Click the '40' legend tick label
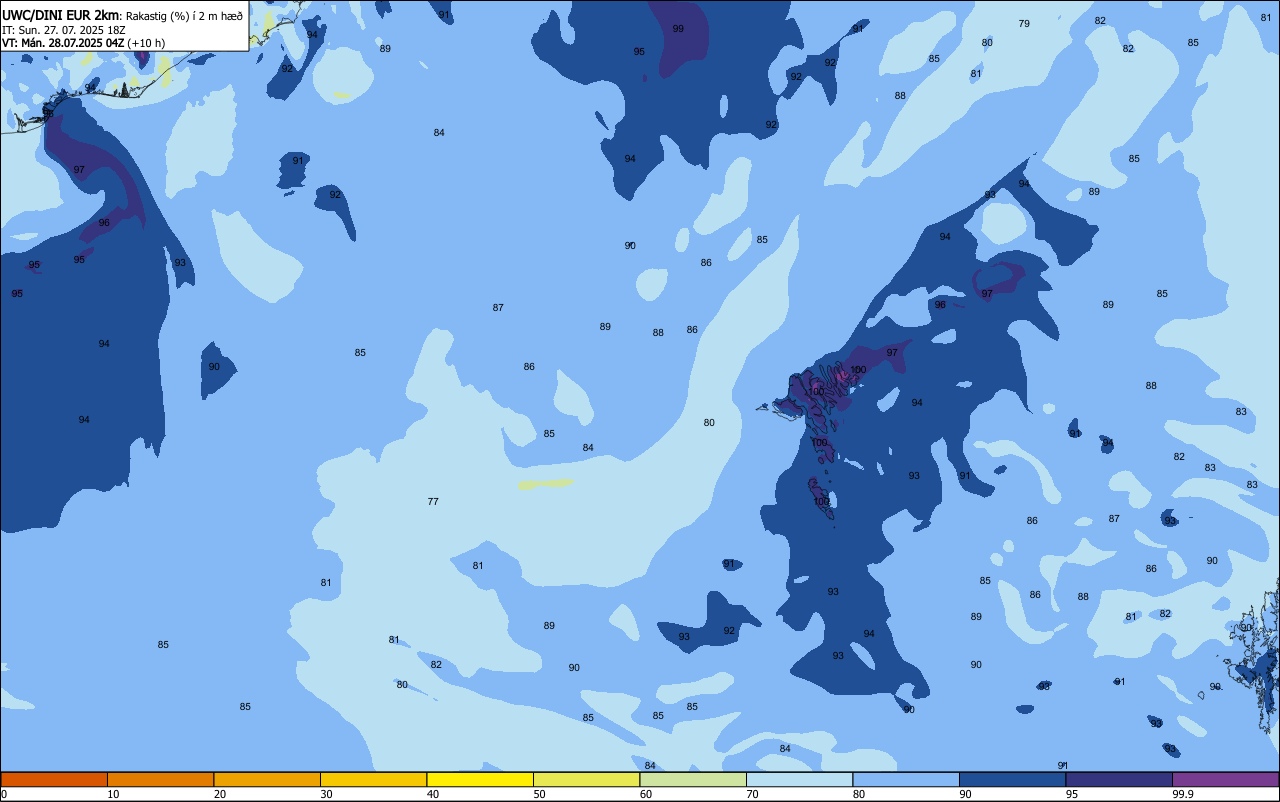The image size is (1280, 802). 432,794
